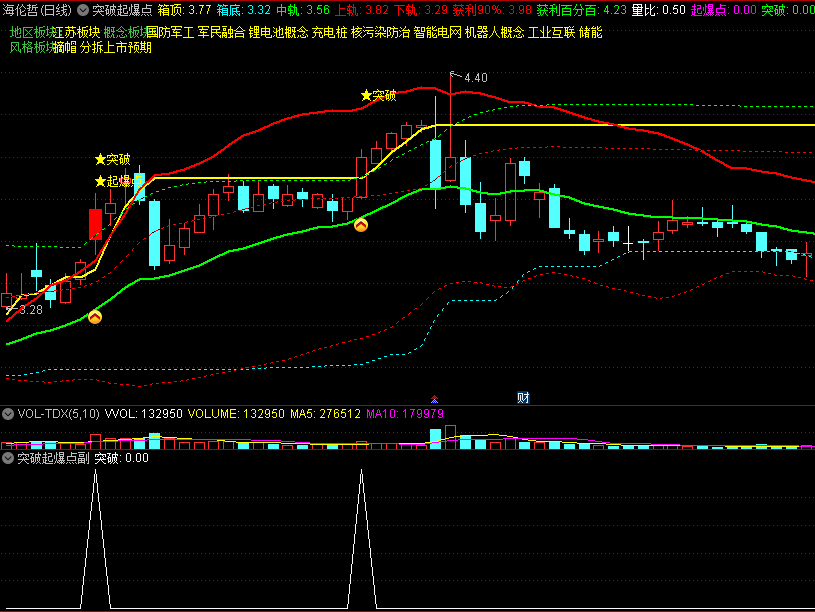Click the MA10: 179979 readout
Image resolution: width=815 pixels, height=612 pixels.
[405, 414]
